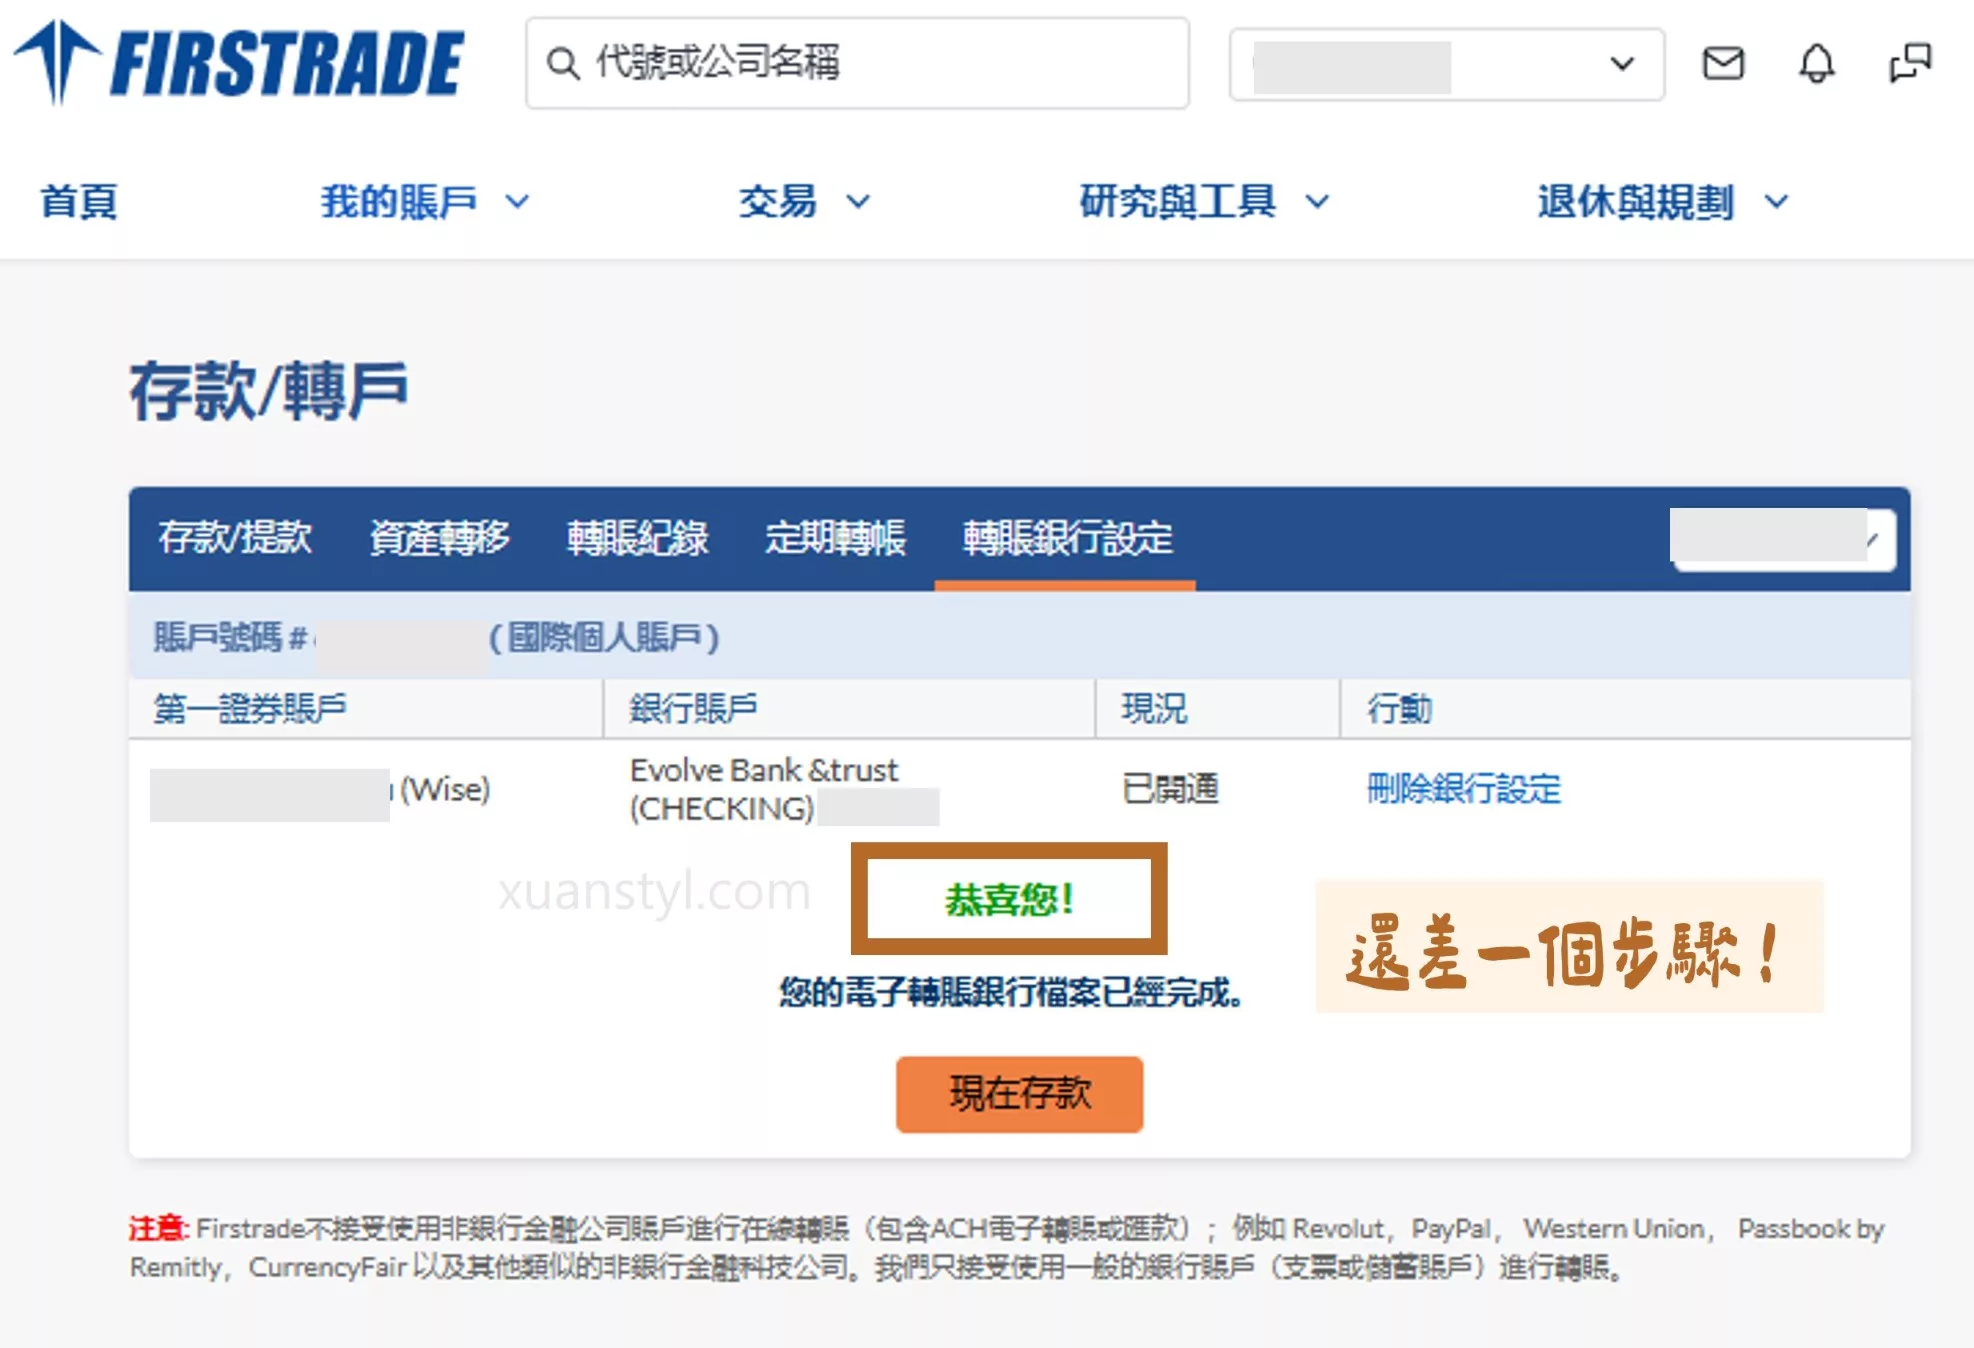The width and height of the screenshot is (1974, 1348).
Task: Click the Evolve Bank &trust bank account text
Action: tap(765, 788)
